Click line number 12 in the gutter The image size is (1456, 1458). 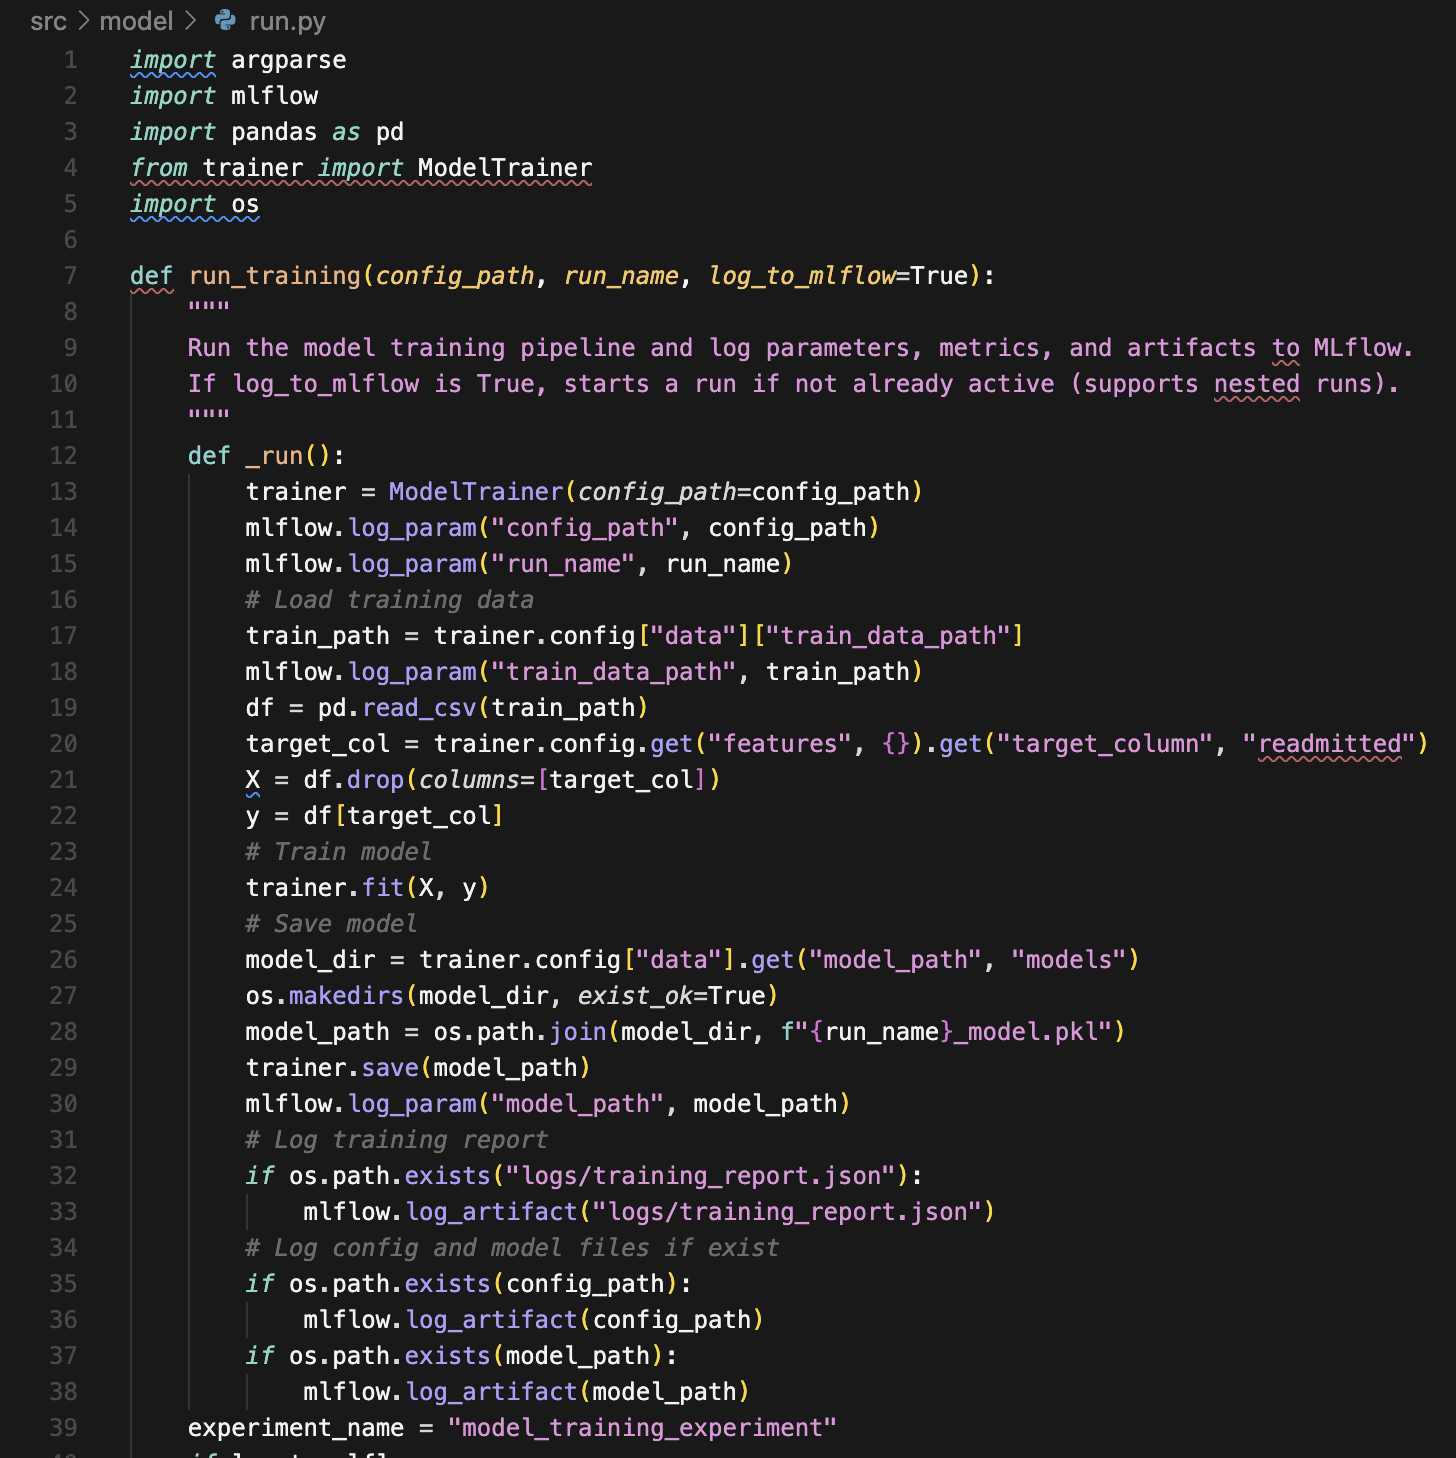(x=63, y=456)
